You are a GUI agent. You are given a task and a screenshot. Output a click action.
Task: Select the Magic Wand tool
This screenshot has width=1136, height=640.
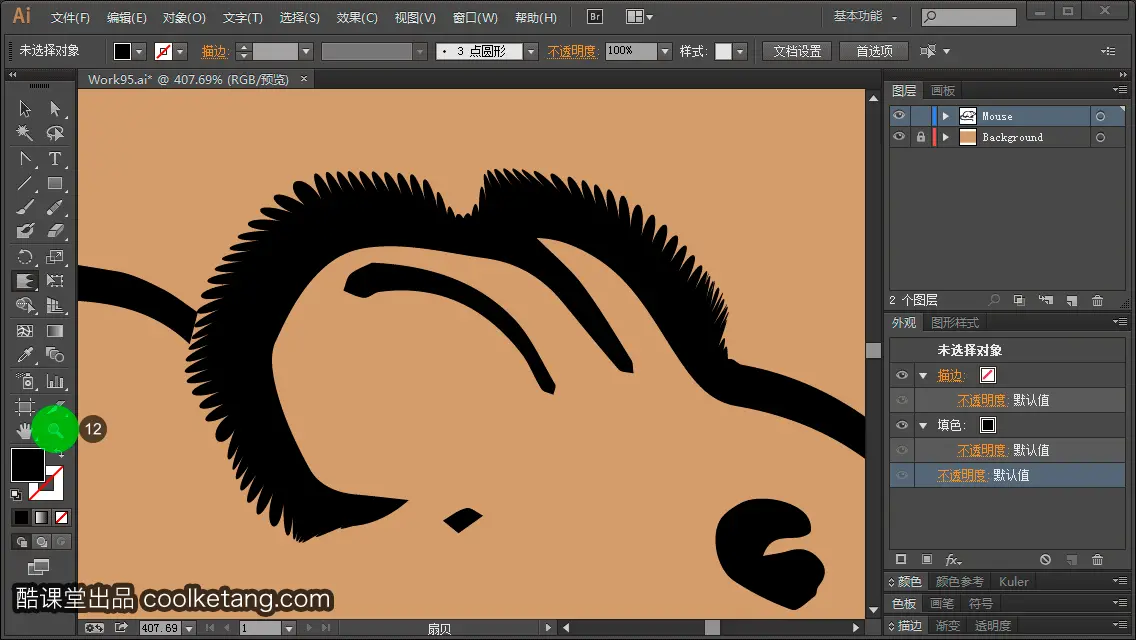tap(25, 133)
